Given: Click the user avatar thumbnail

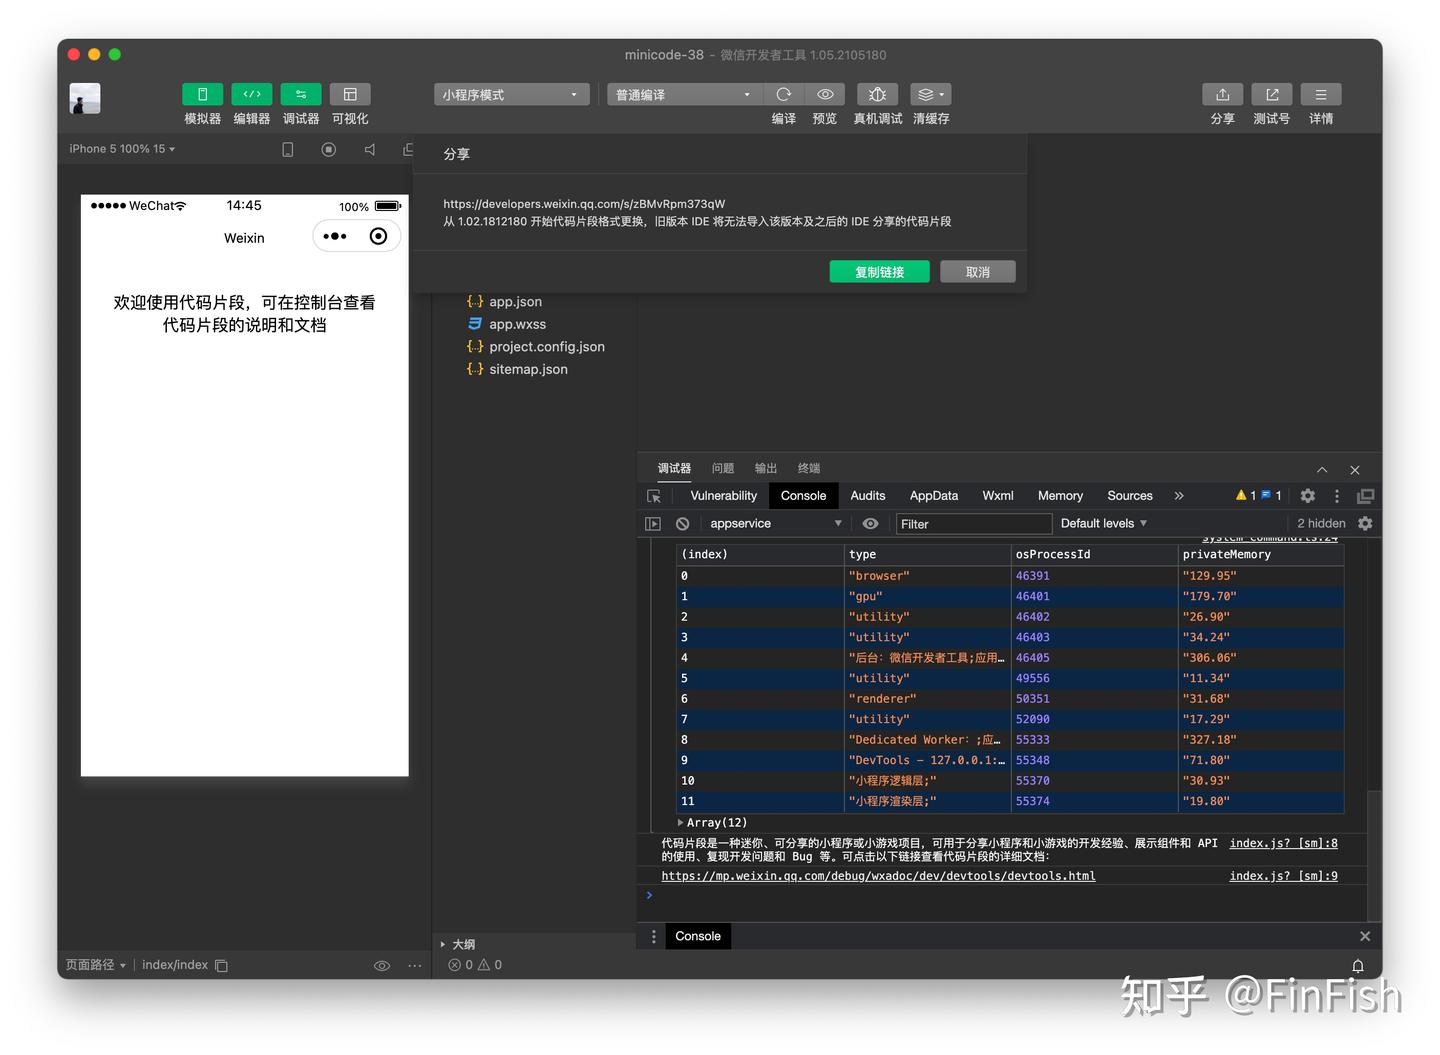Looking at the screenshot, I should 85,99.
